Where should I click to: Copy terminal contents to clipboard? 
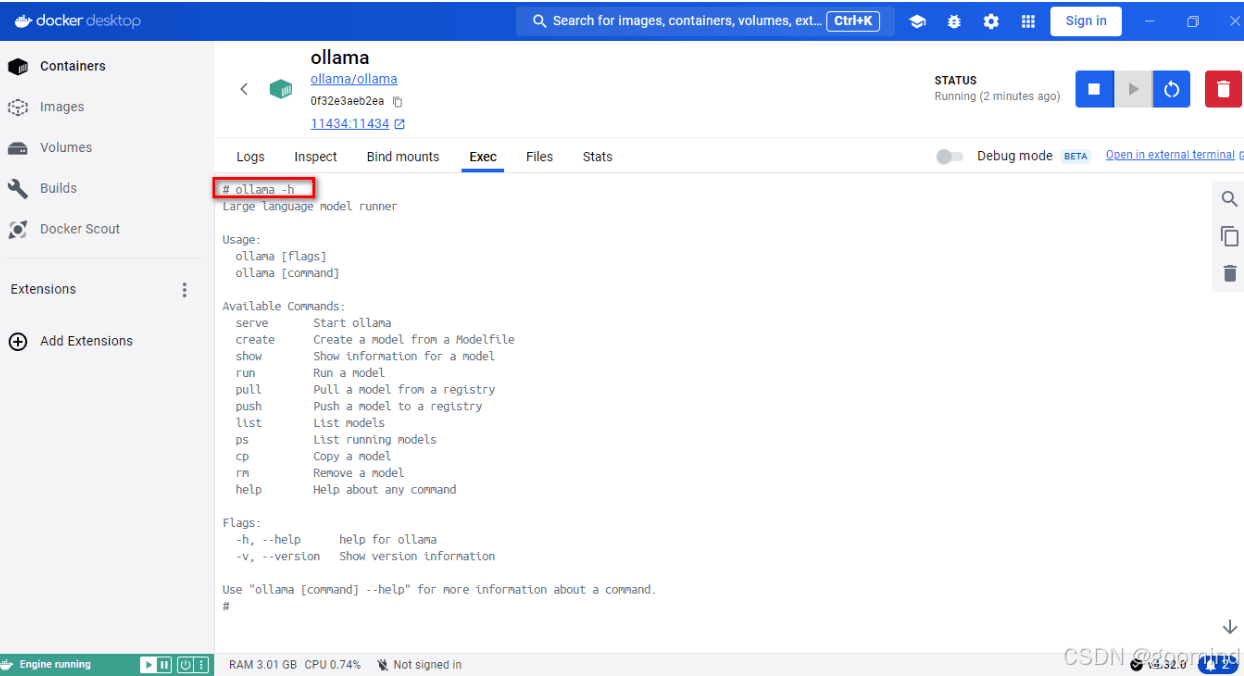pos(1229,236)
